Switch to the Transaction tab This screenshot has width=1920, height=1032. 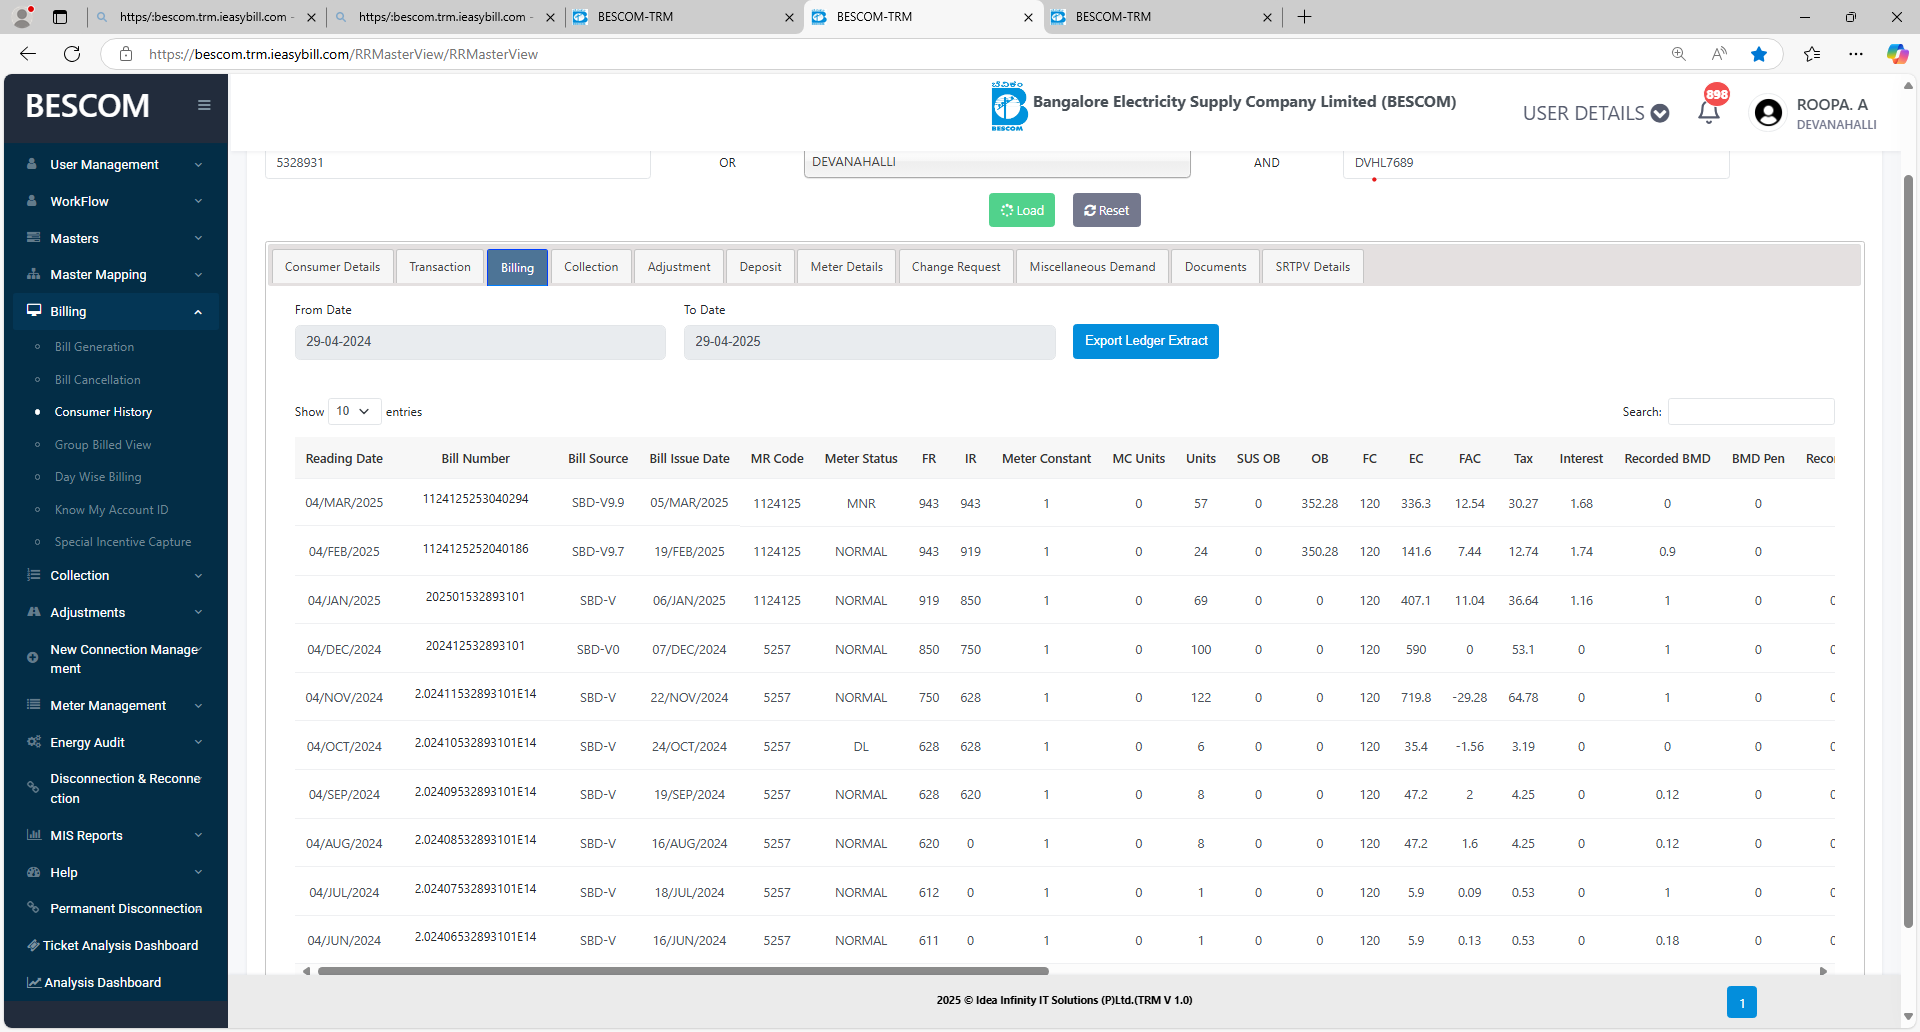click(440, 267)
